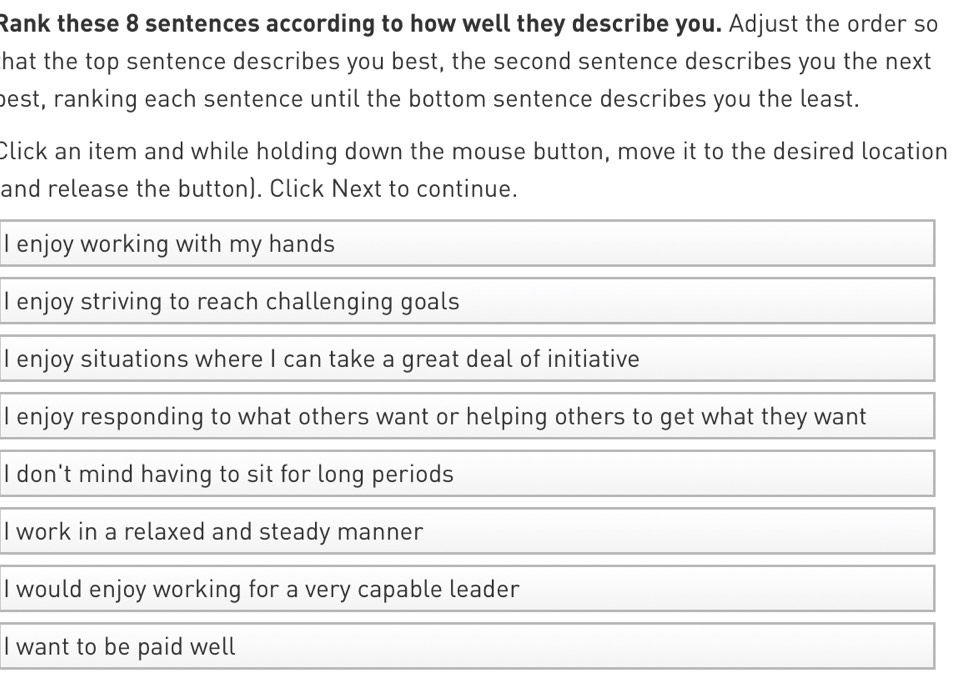Click the paragraph explaining how to move items
954x682 pixels.
click(470, 170)
